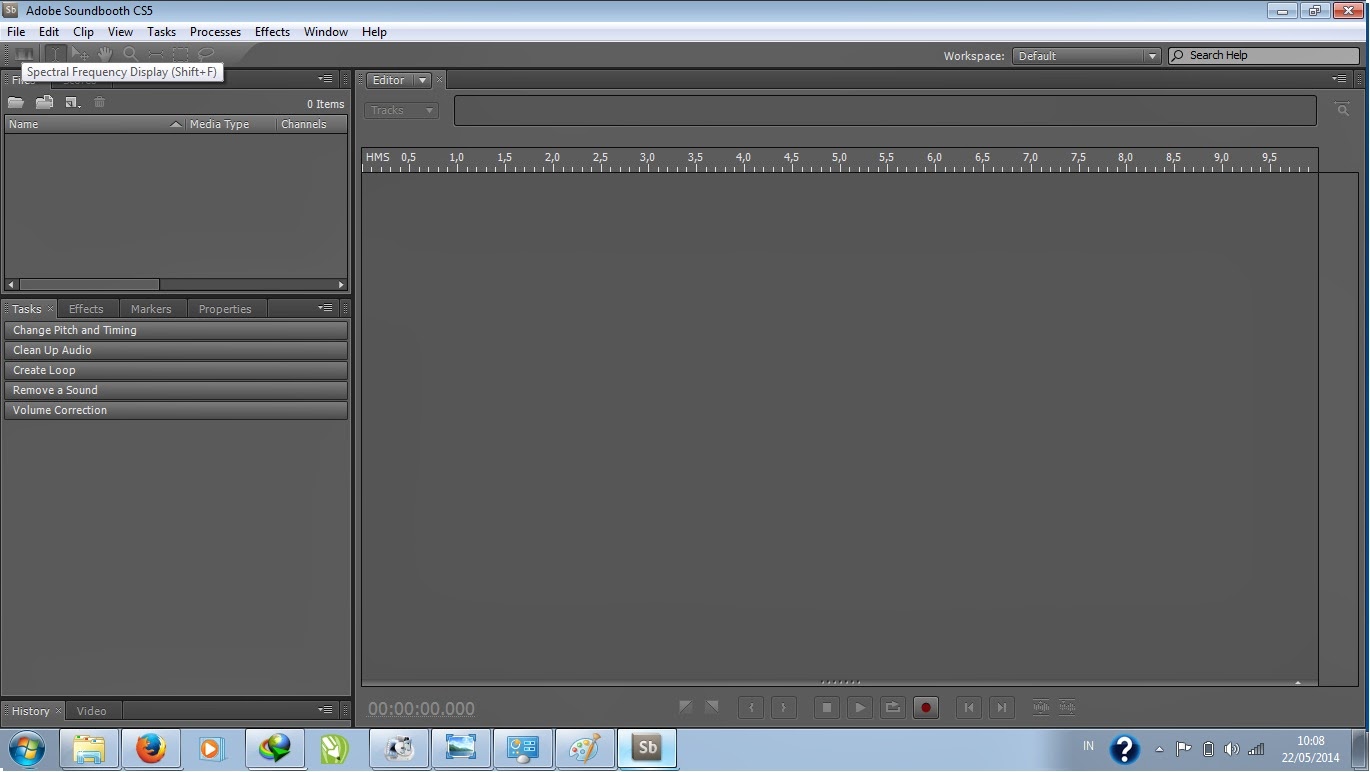
Task: Open the Effects menu
Action: click(272, 32)
